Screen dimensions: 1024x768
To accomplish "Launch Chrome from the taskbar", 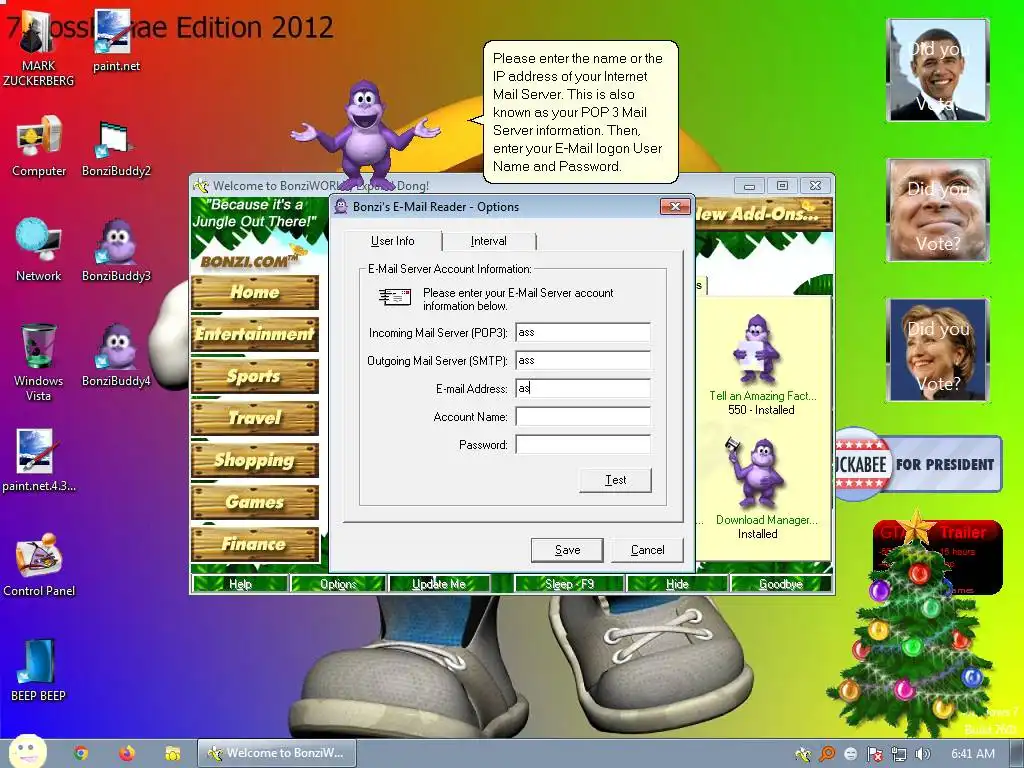I will (81, 753).
